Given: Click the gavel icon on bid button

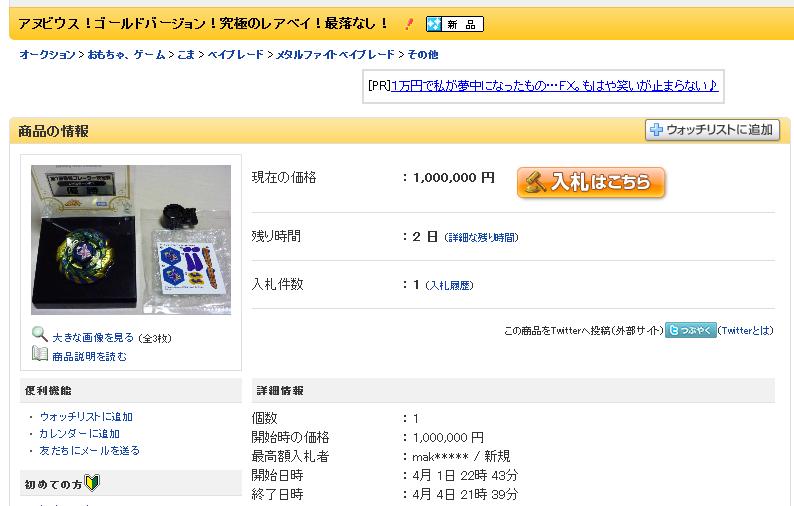Looking at the screenshot, I should point(534,182).
